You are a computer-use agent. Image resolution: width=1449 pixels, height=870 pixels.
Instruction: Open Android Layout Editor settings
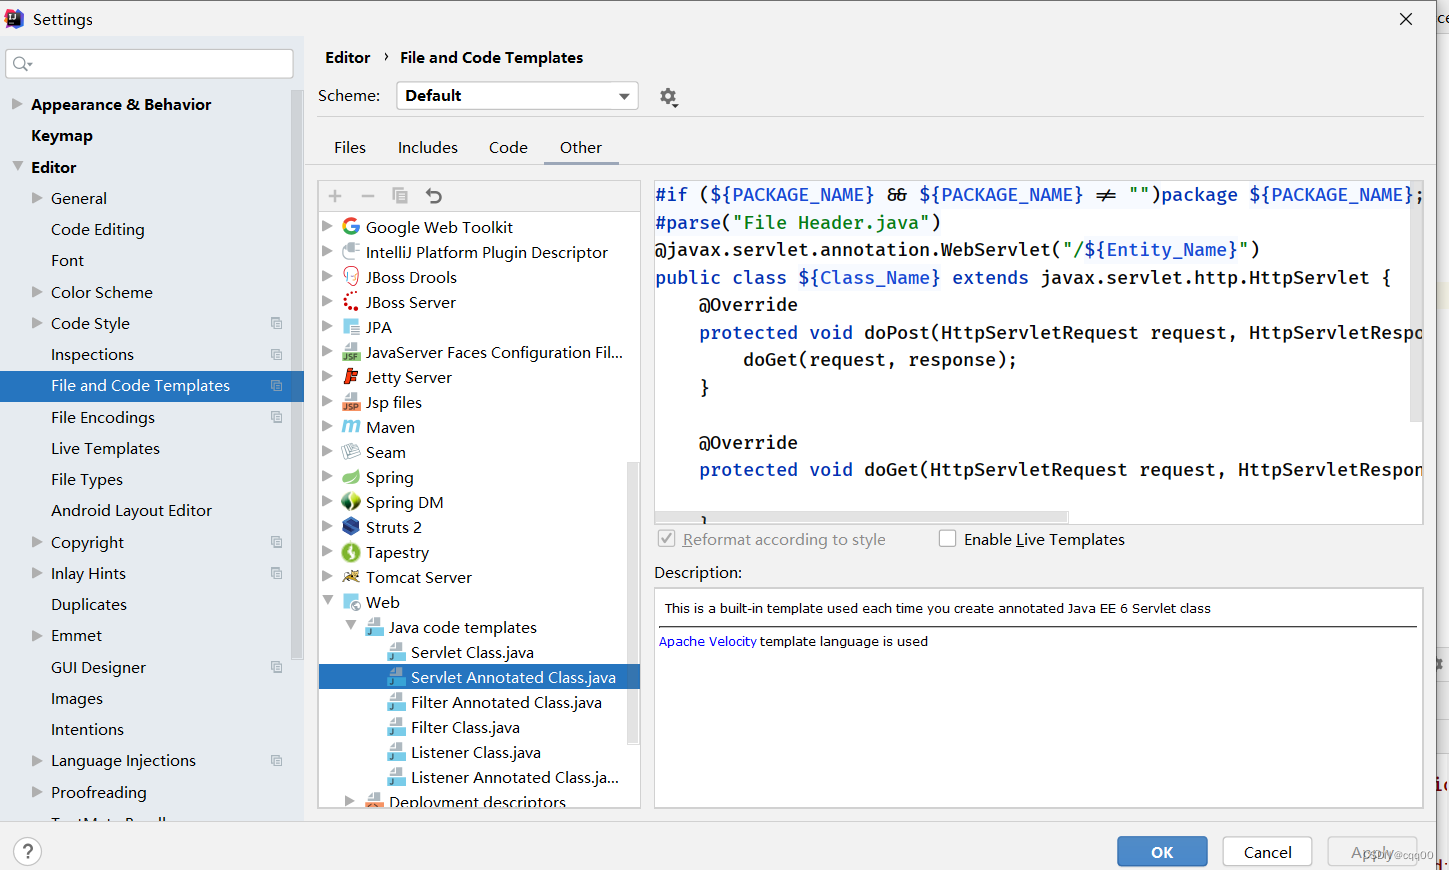pyautogui.click(x=131, y=510)
